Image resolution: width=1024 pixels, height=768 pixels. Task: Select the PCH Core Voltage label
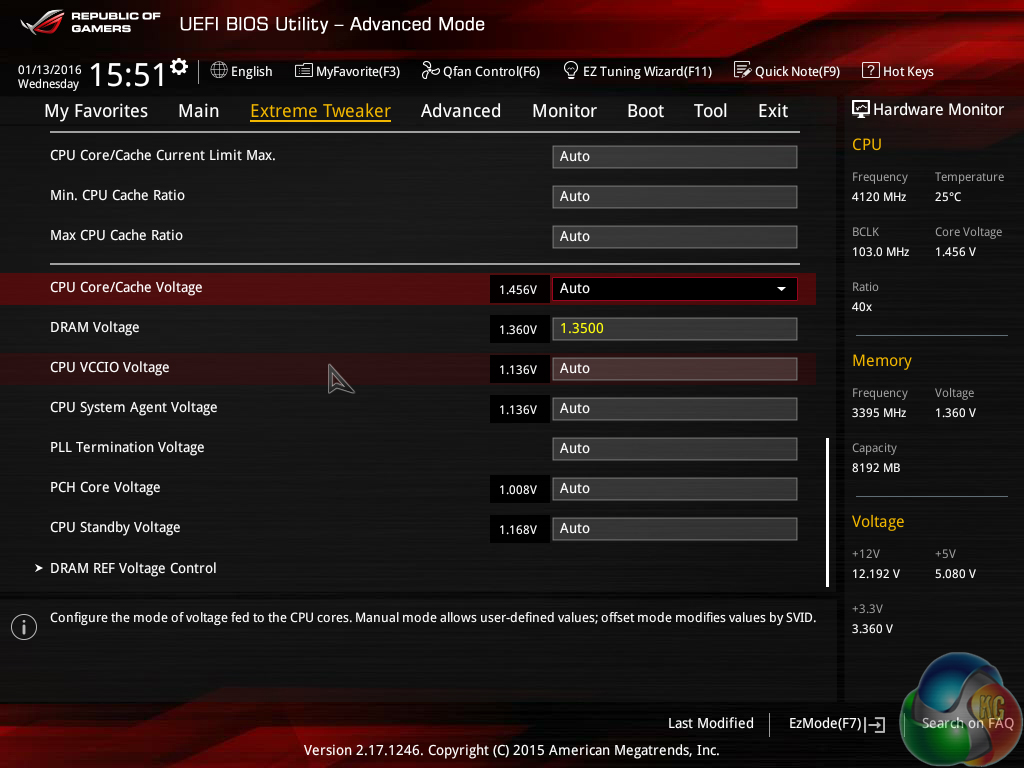pyautogui.click(x=105, y=487)
